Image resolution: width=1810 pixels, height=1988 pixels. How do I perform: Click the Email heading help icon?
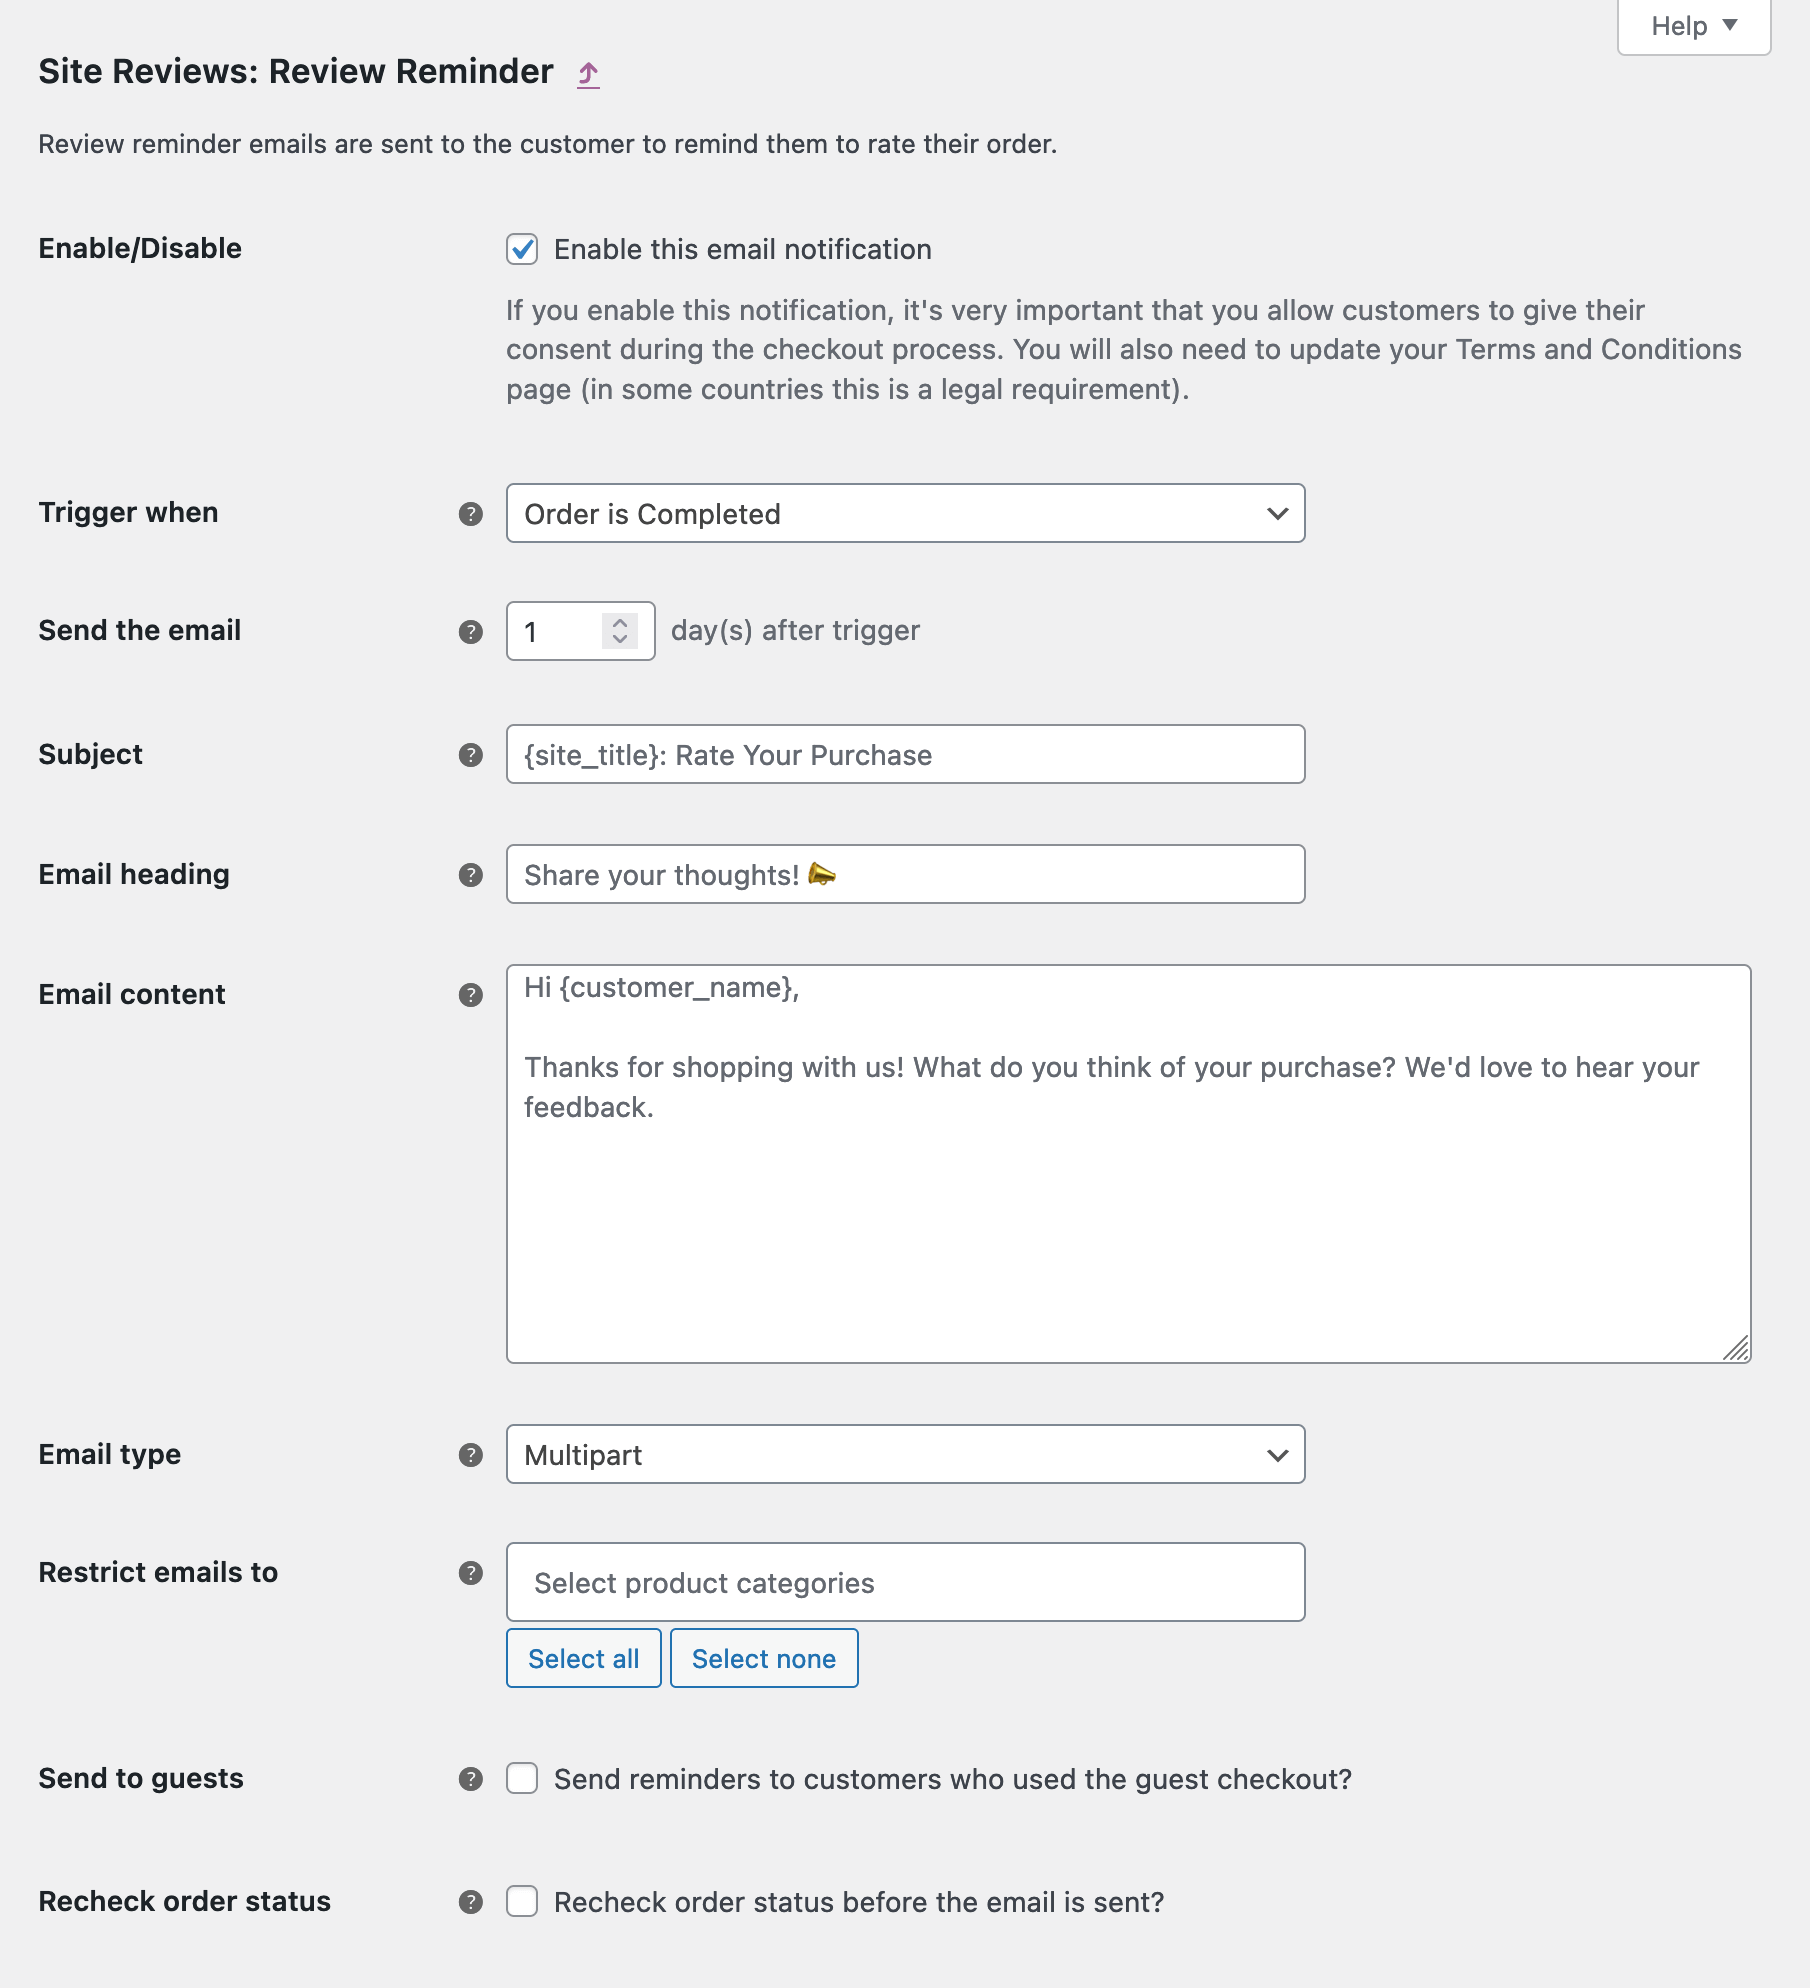(x=470, y=874)
